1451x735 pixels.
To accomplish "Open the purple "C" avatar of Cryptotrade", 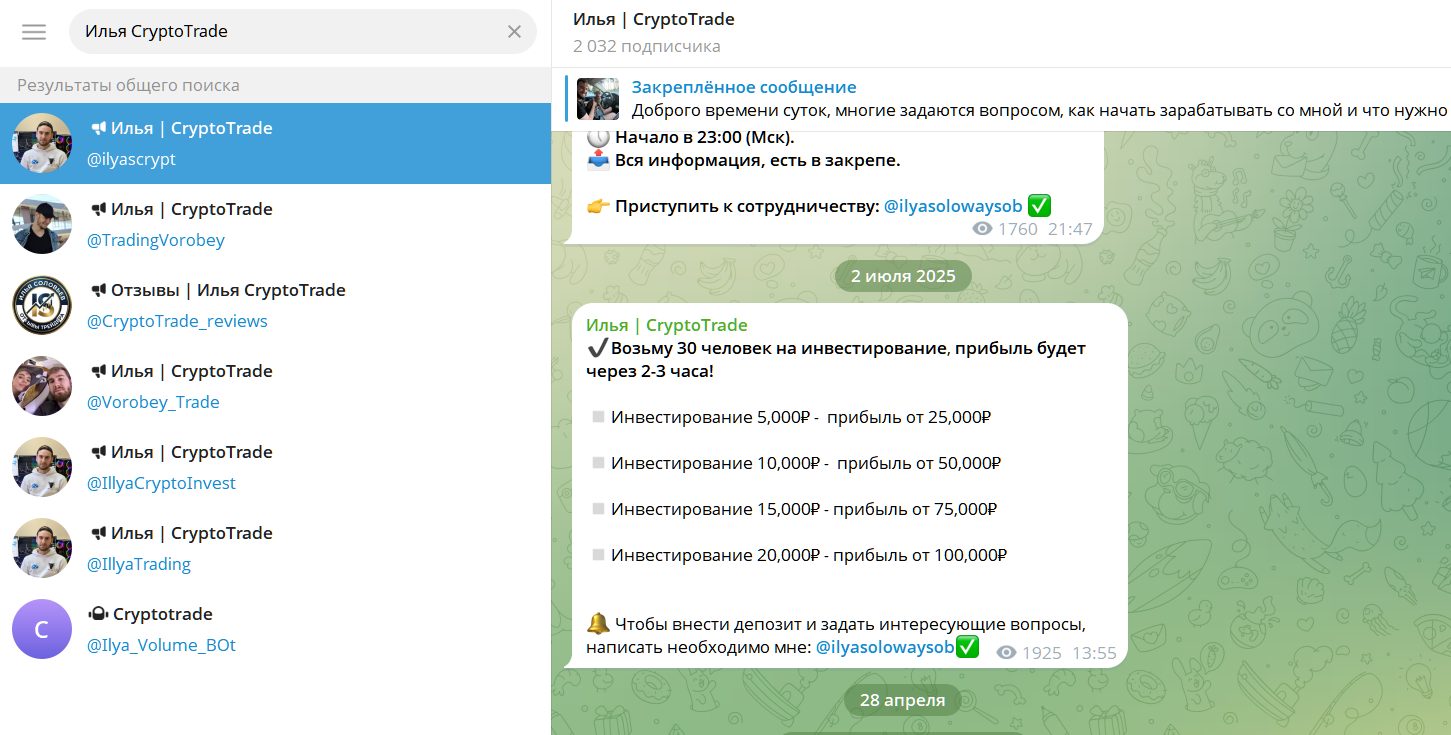I will (x=42, y=630).
